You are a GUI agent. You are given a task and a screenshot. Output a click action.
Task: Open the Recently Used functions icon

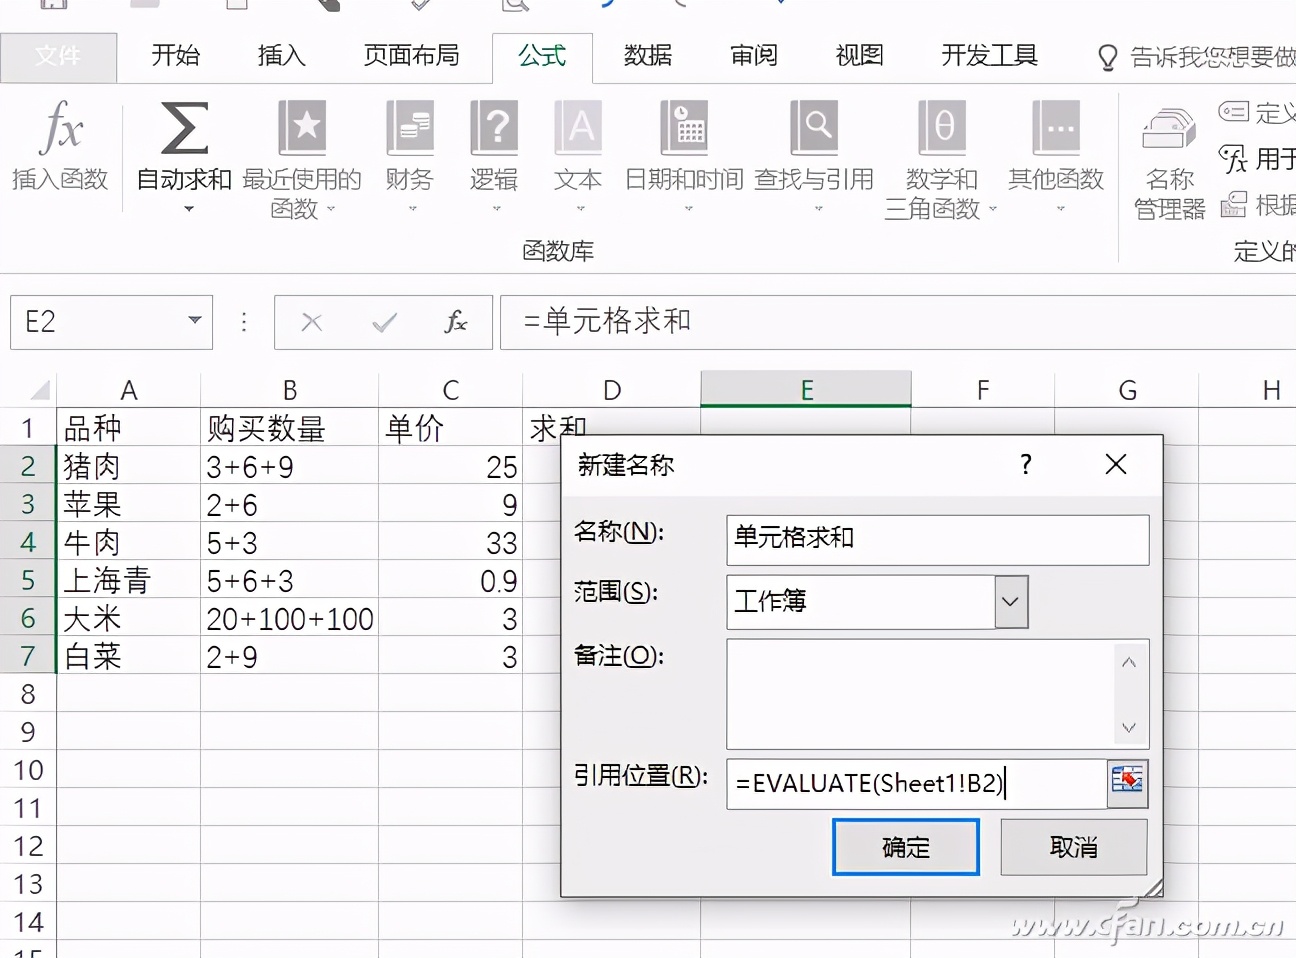point(302,128)
